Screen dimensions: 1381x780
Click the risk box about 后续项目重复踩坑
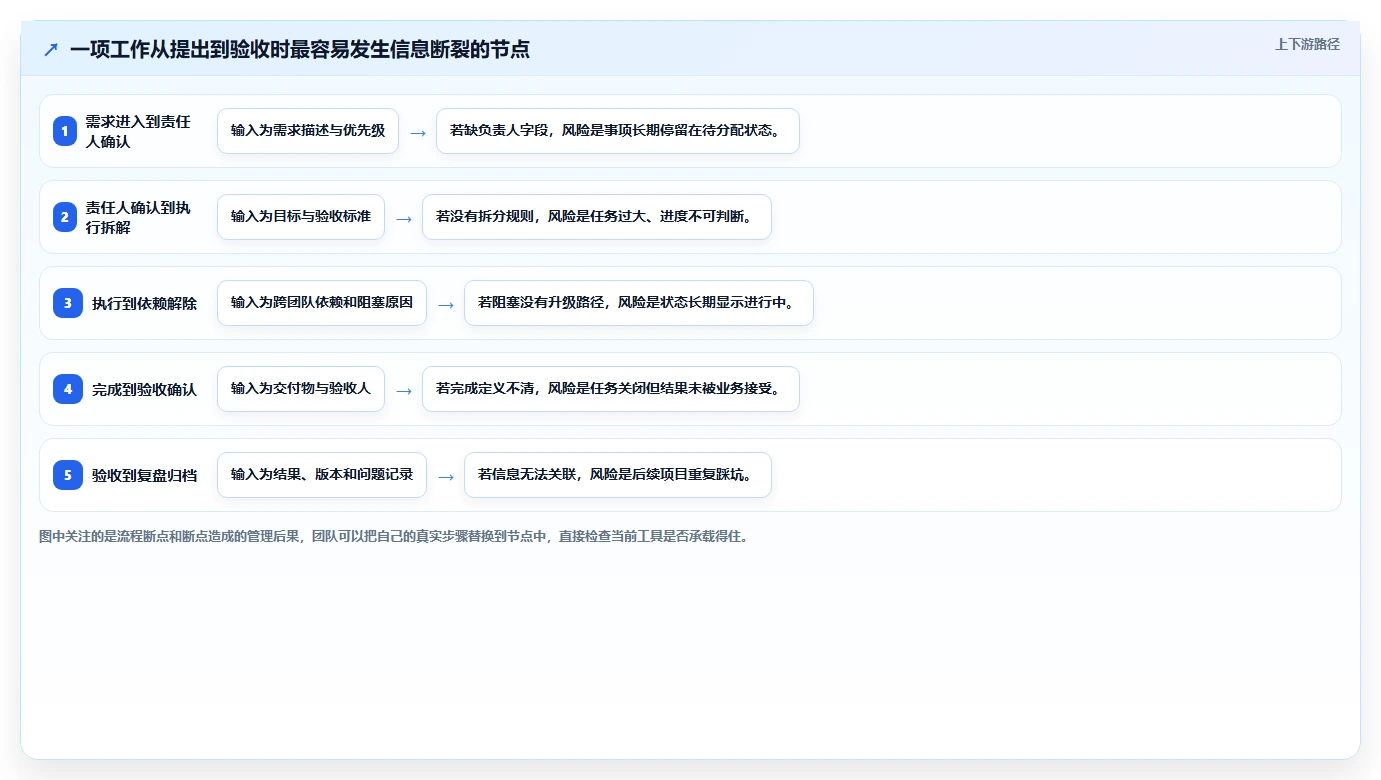(x=618, y=475)
